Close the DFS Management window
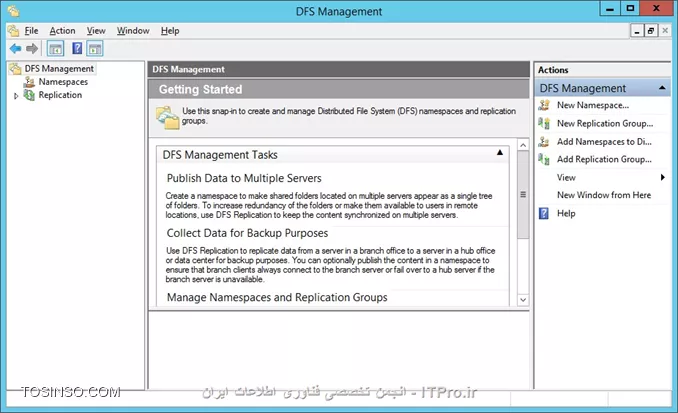The image size is (678, 413). coord(656,9)
